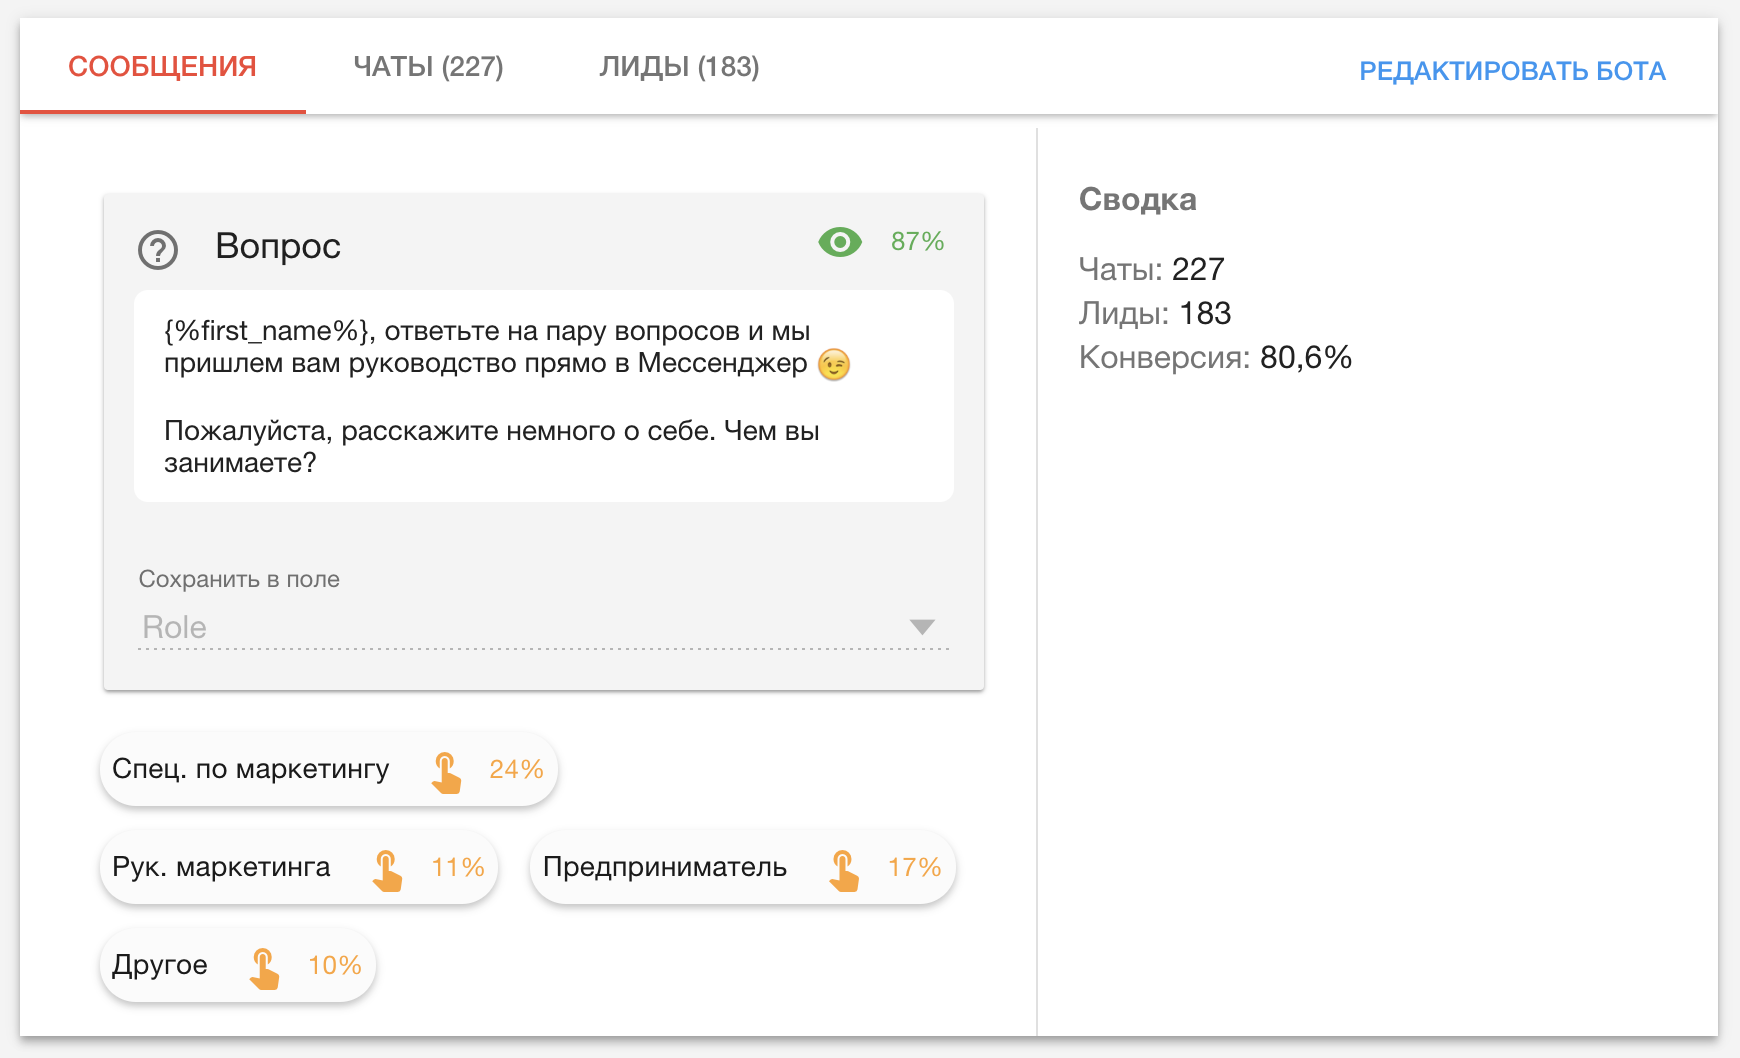The height and width of the screenshot is (1058, 1740).
Task: Click the 17% click rate value
Action: tap(914, 867)
